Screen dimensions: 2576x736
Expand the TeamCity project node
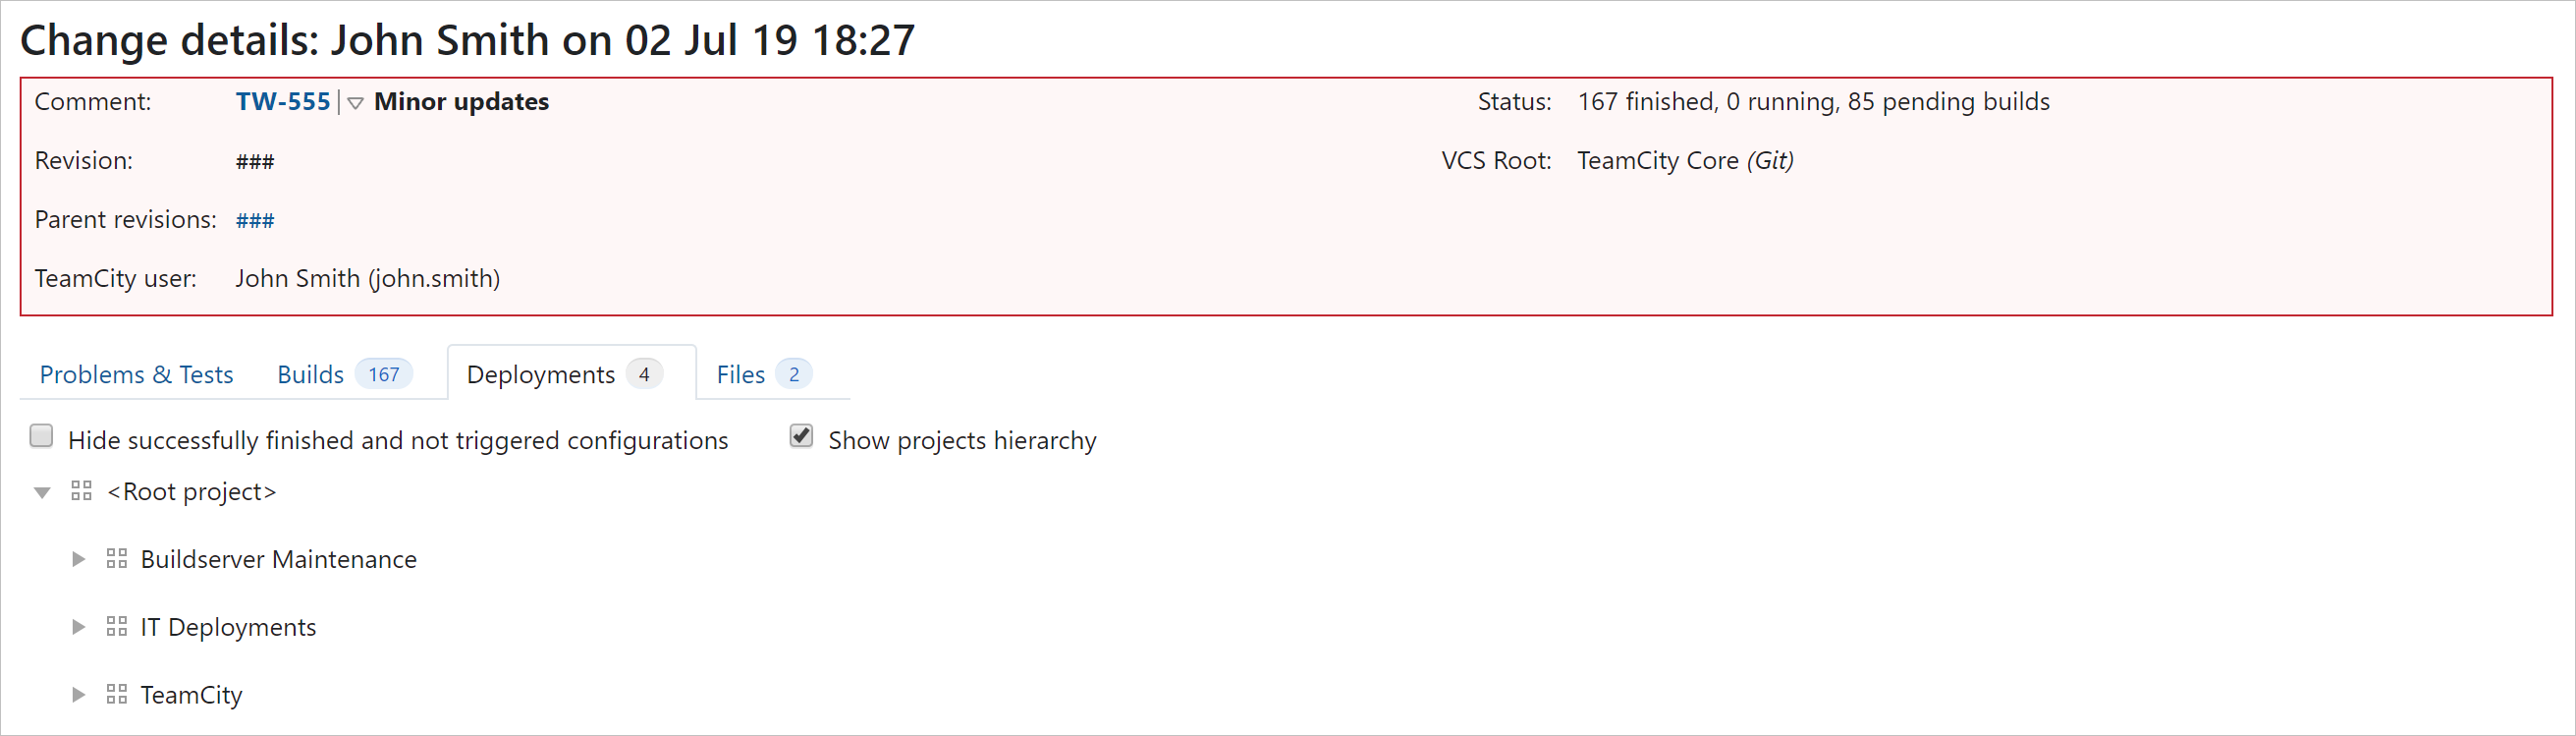coord(78,695)
